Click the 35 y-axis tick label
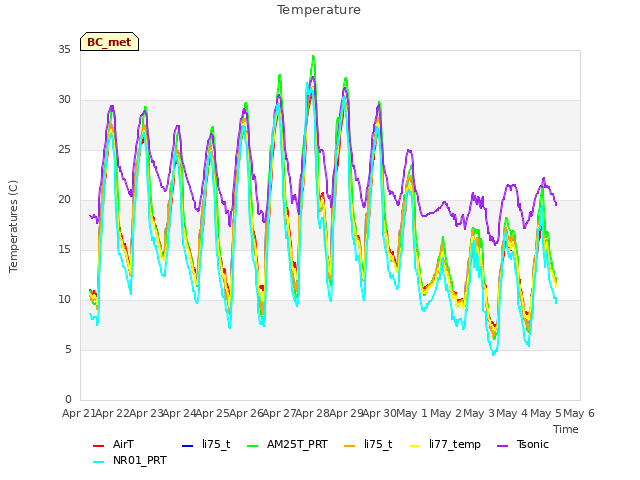This screenshot has height=480, width=640. point(64,49)
